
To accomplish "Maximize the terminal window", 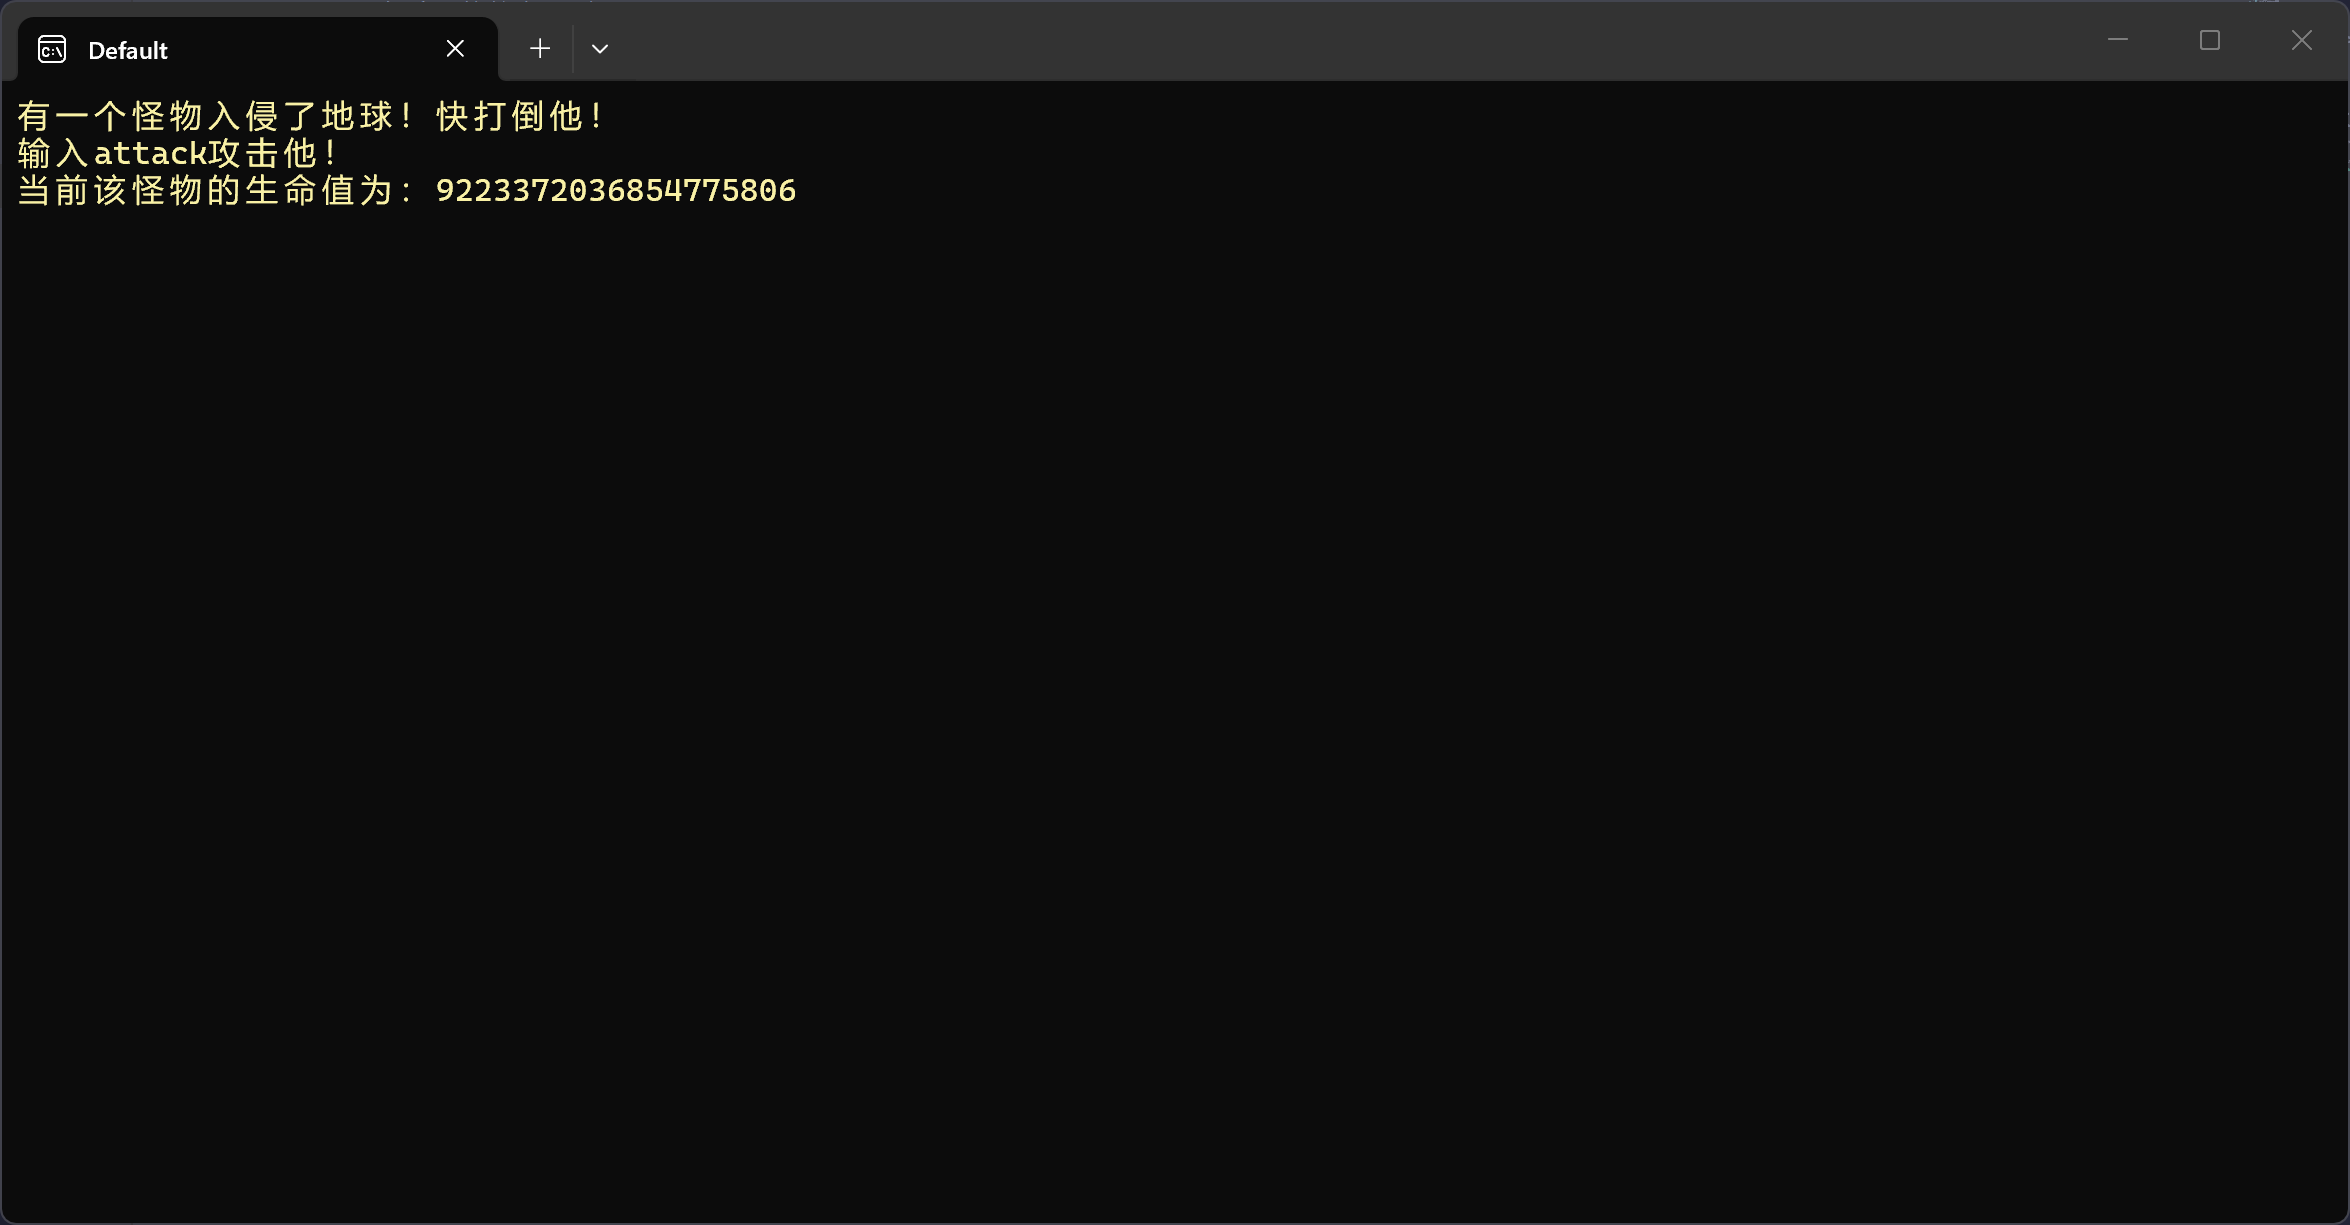I will pos(2210,40).
